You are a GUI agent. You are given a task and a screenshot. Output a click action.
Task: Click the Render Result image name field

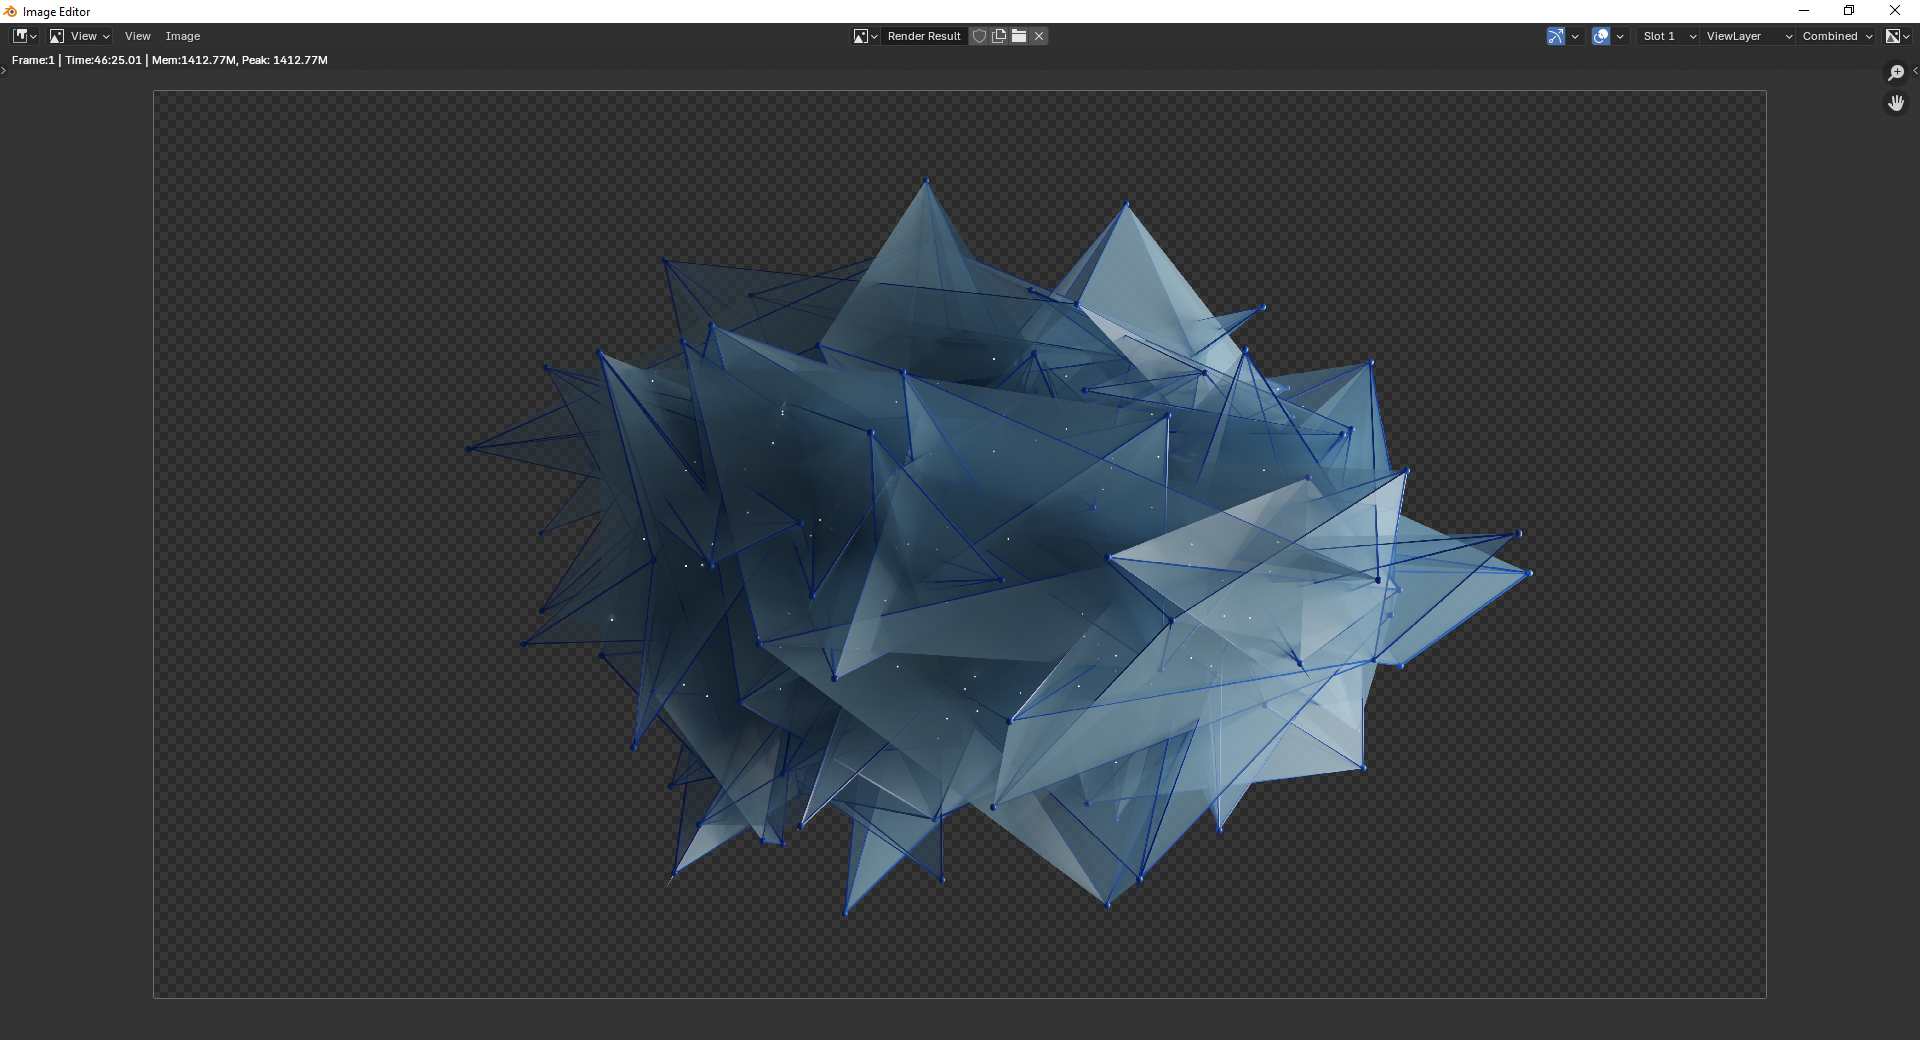point(924,36)
